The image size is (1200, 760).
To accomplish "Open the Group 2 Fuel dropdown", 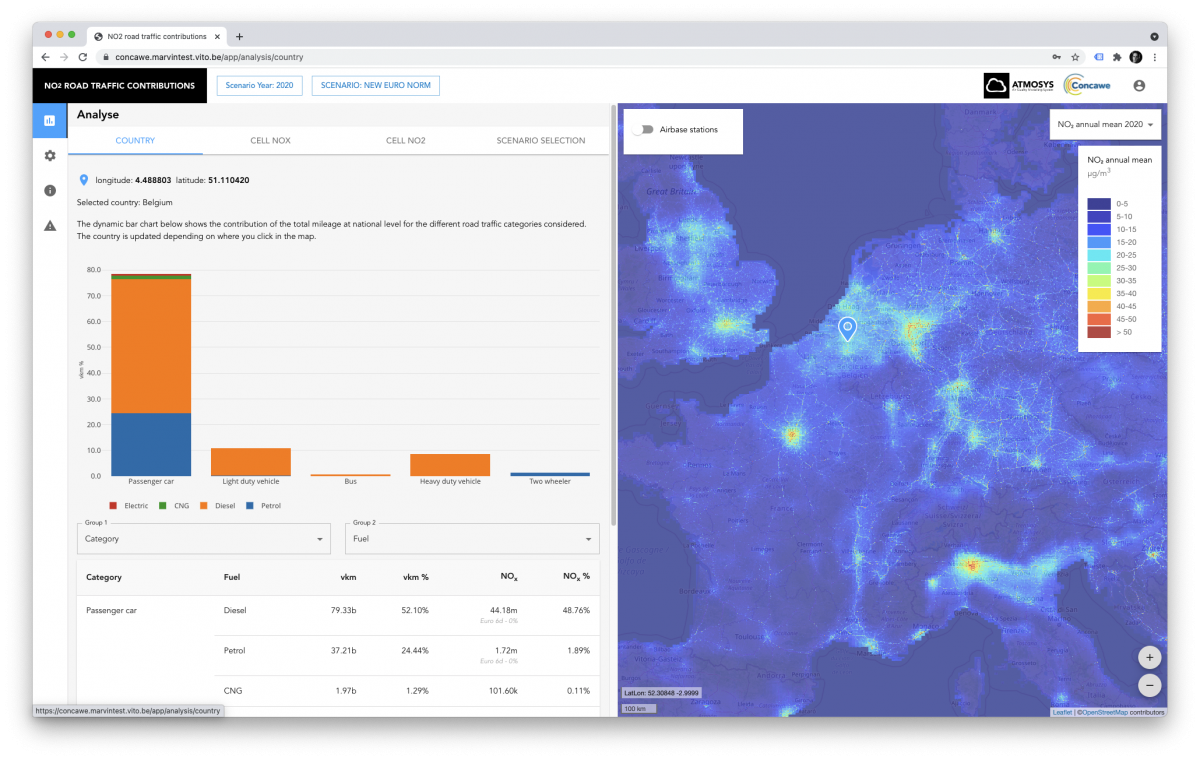I will (x=471, y=539).
